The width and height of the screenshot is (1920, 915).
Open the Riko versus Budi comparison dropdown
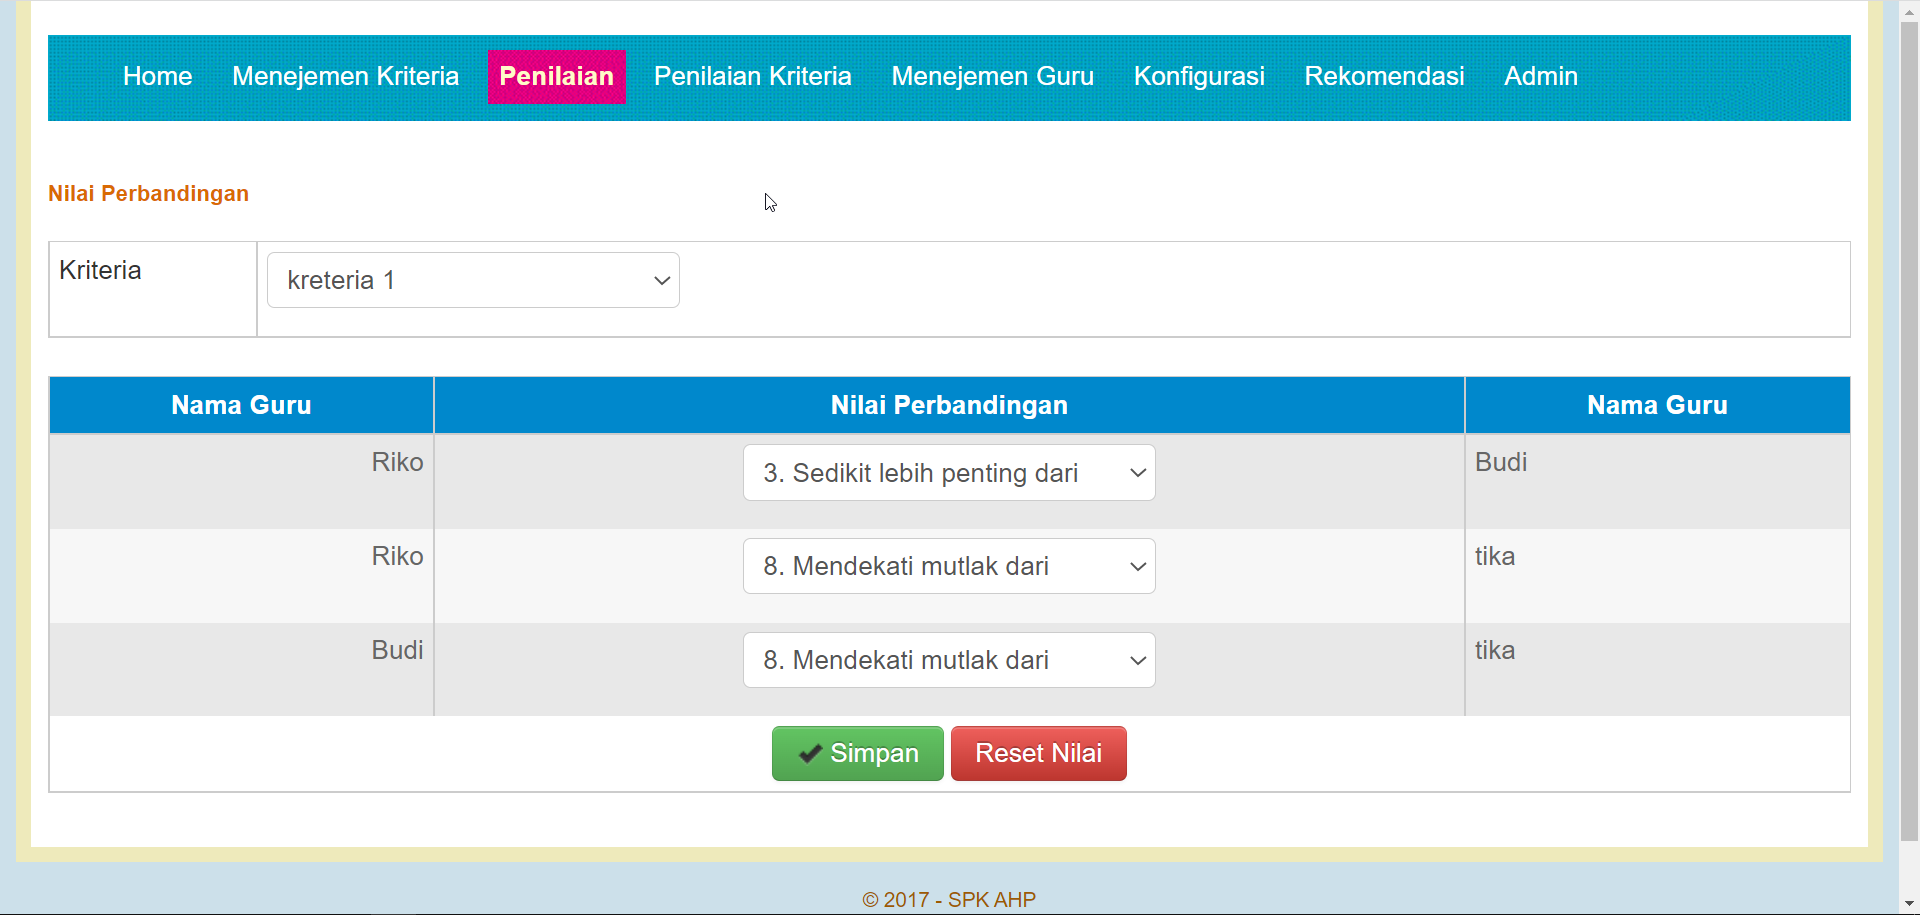tap(949, 473)
